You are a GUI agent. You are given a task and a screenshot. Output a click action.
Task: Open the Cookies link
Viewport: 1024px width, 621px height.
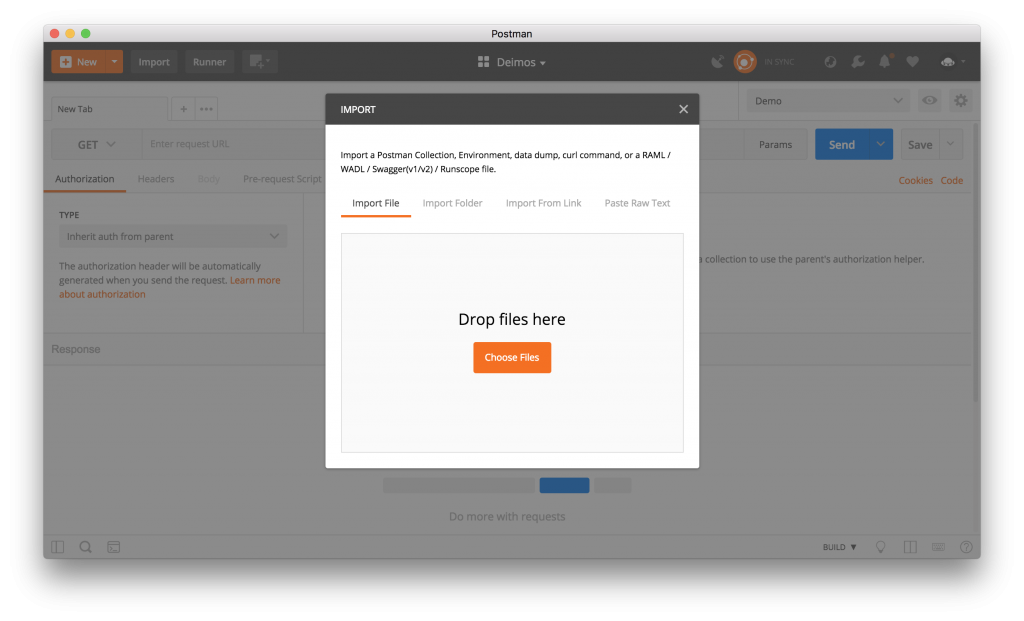click(915, 180)
